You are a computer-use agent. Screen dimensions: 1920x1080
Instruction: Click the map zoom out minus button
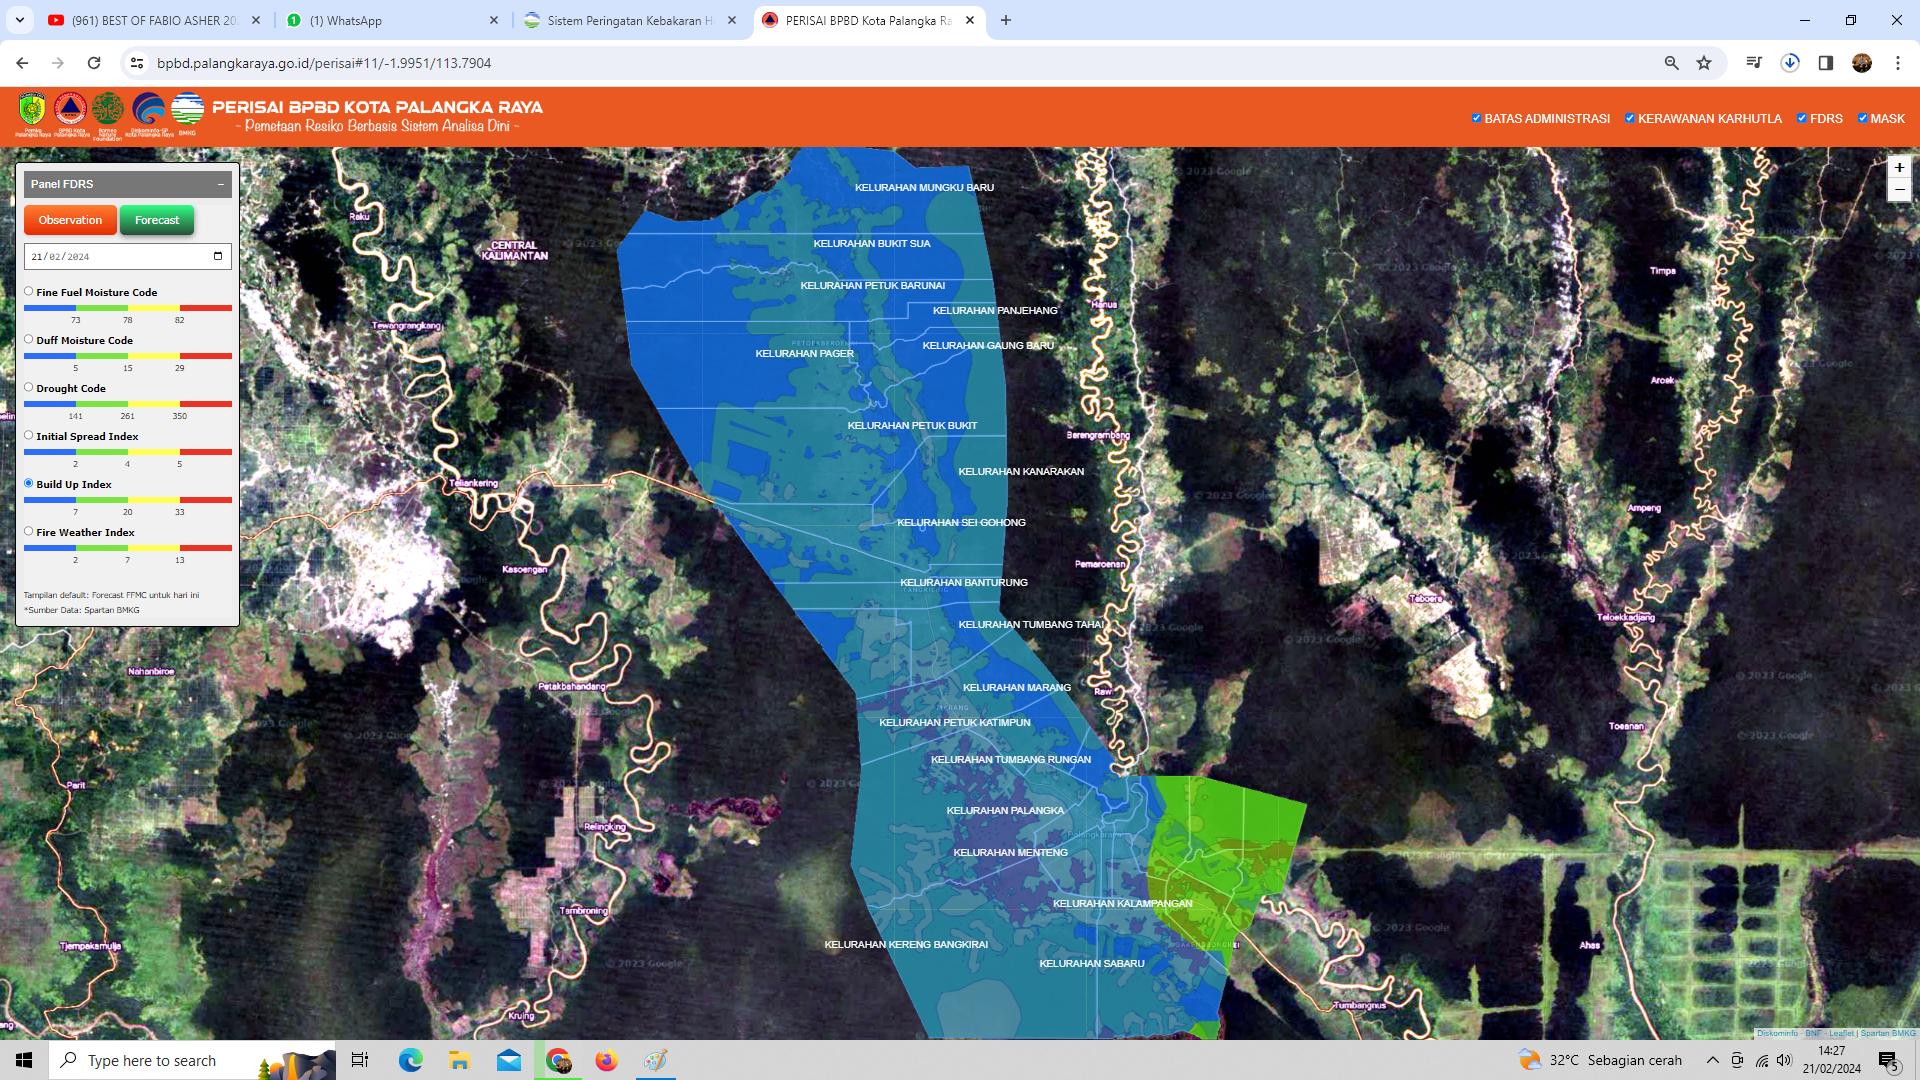click(x=1898, y=190)
